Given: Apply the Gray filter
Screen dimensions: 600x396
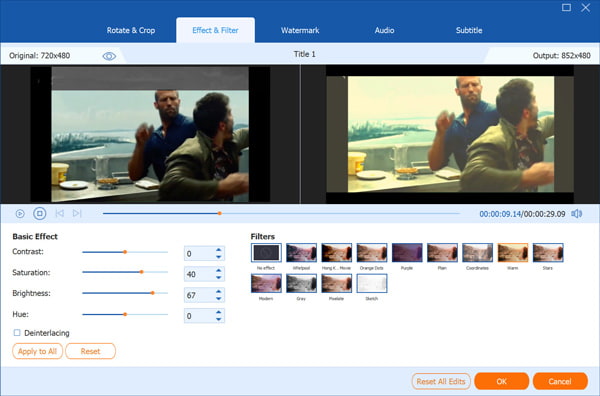Looking at the screenshot, I should click(x=302, y=283).
